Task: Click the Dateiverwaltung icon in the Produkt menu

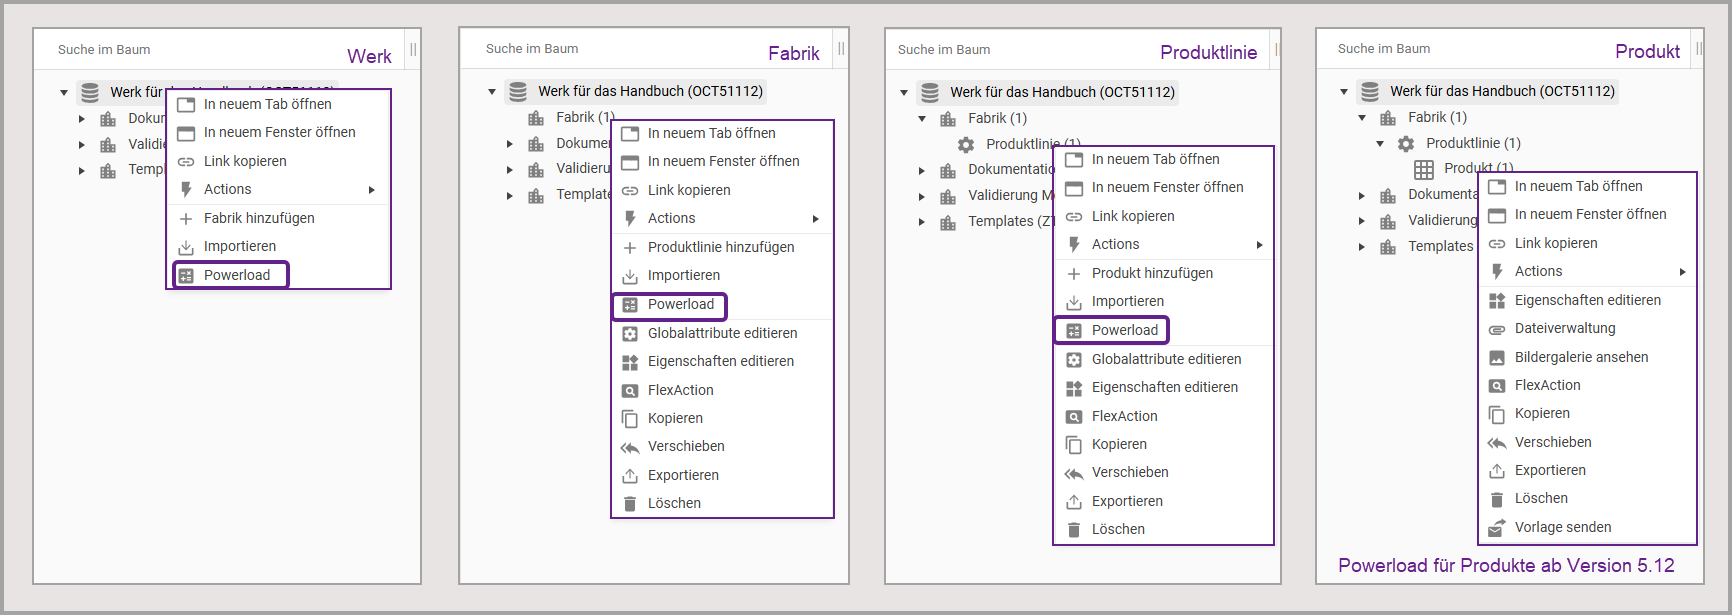Action: tap(1497, 329)
